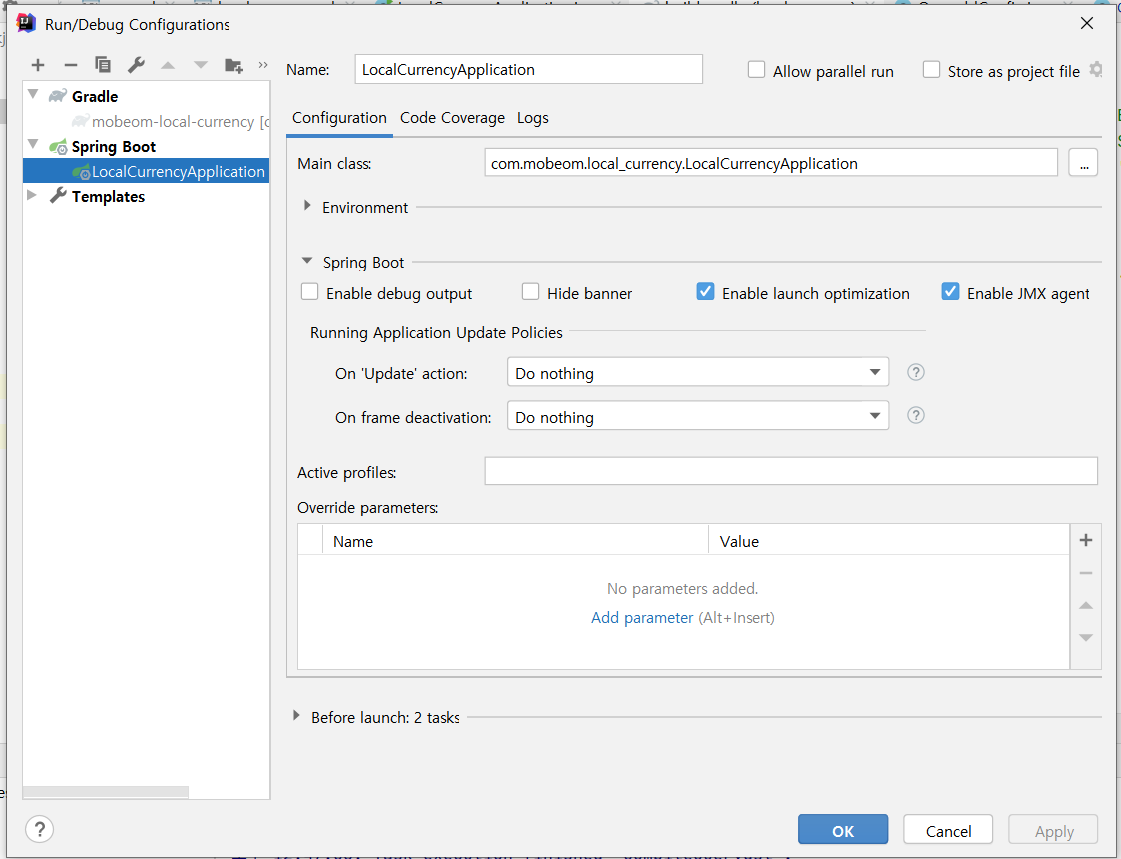
Task: Click the Add parameter link
Action: [x=641, y=617]
